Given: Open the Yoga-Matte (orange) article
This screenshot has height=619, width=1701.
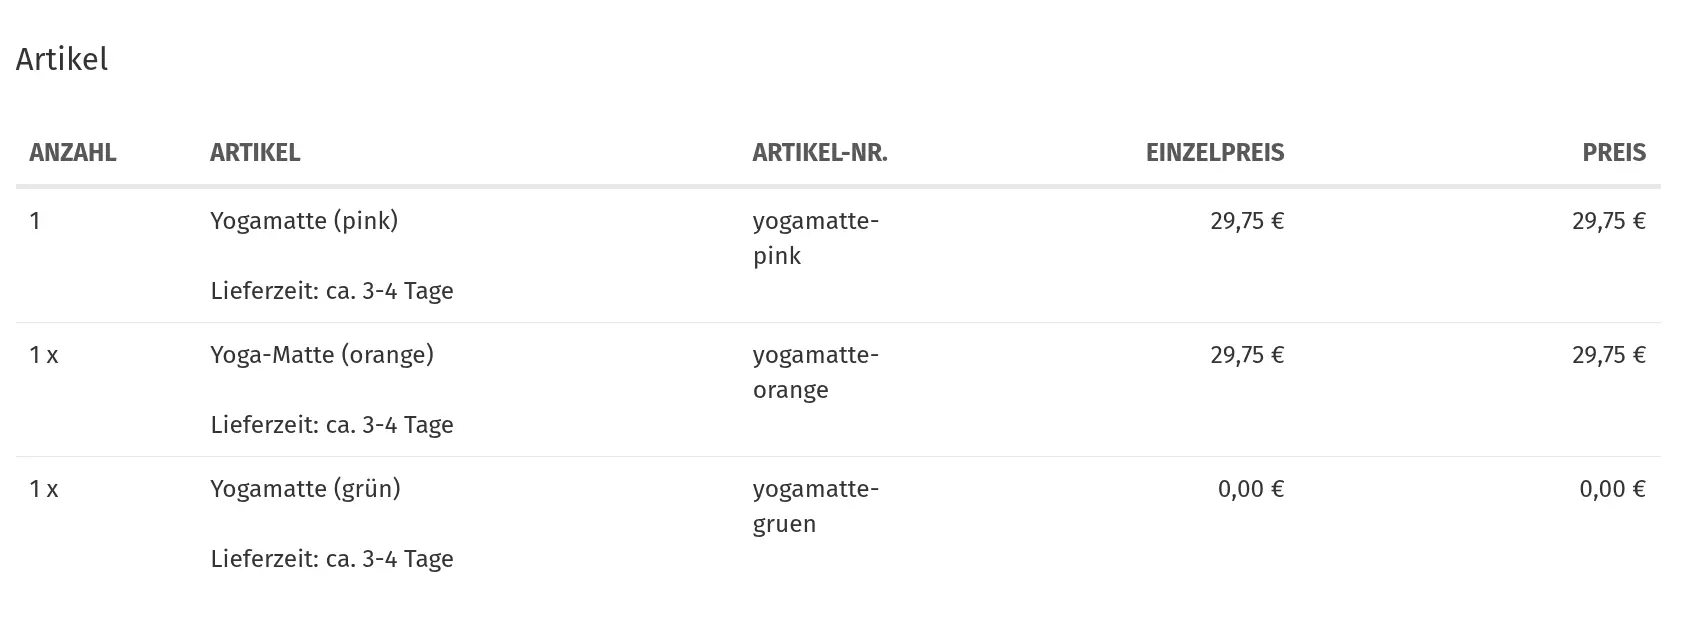Looking at the screenshot, I should [322, 355].
